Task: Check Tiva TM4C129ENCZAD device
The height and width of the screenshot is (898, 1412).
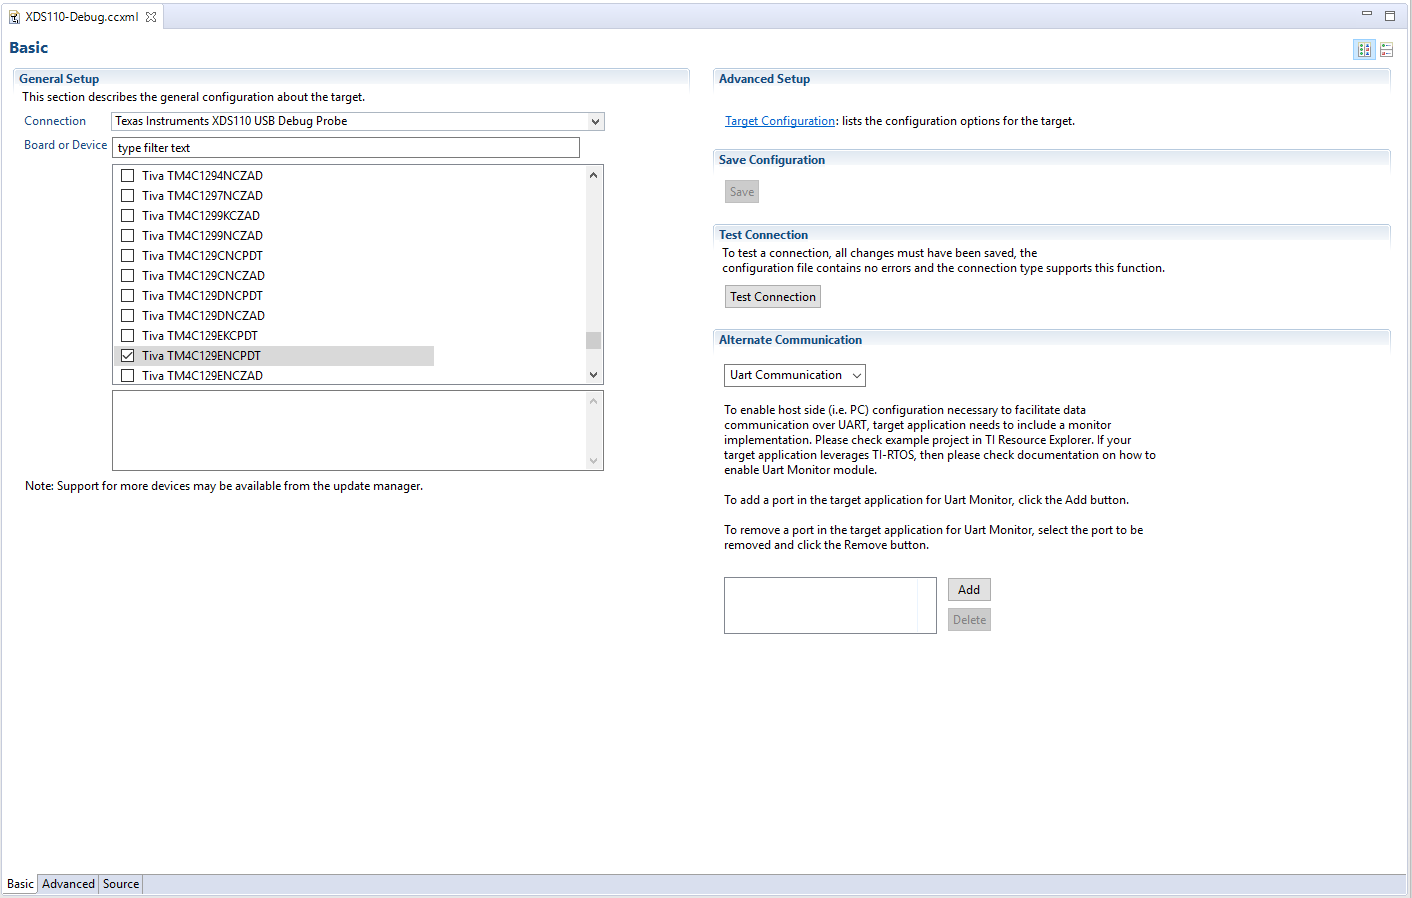Action: [x=127, y=375]
